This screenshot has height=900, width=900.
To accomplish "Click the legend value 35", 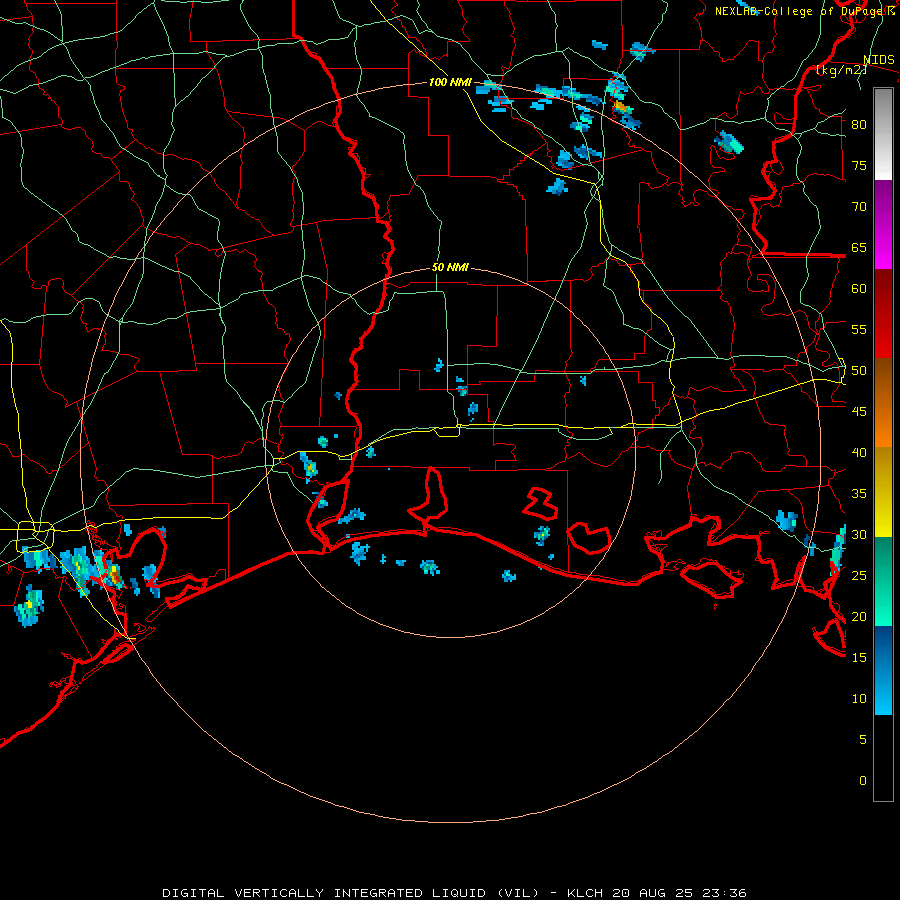I will click(x=859, y=494).
